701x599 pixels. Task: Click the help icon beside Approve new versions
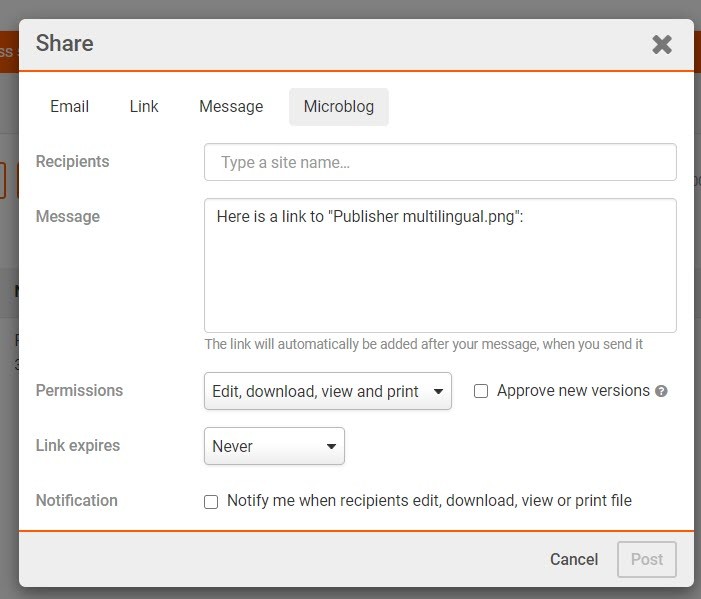point(661,391)
